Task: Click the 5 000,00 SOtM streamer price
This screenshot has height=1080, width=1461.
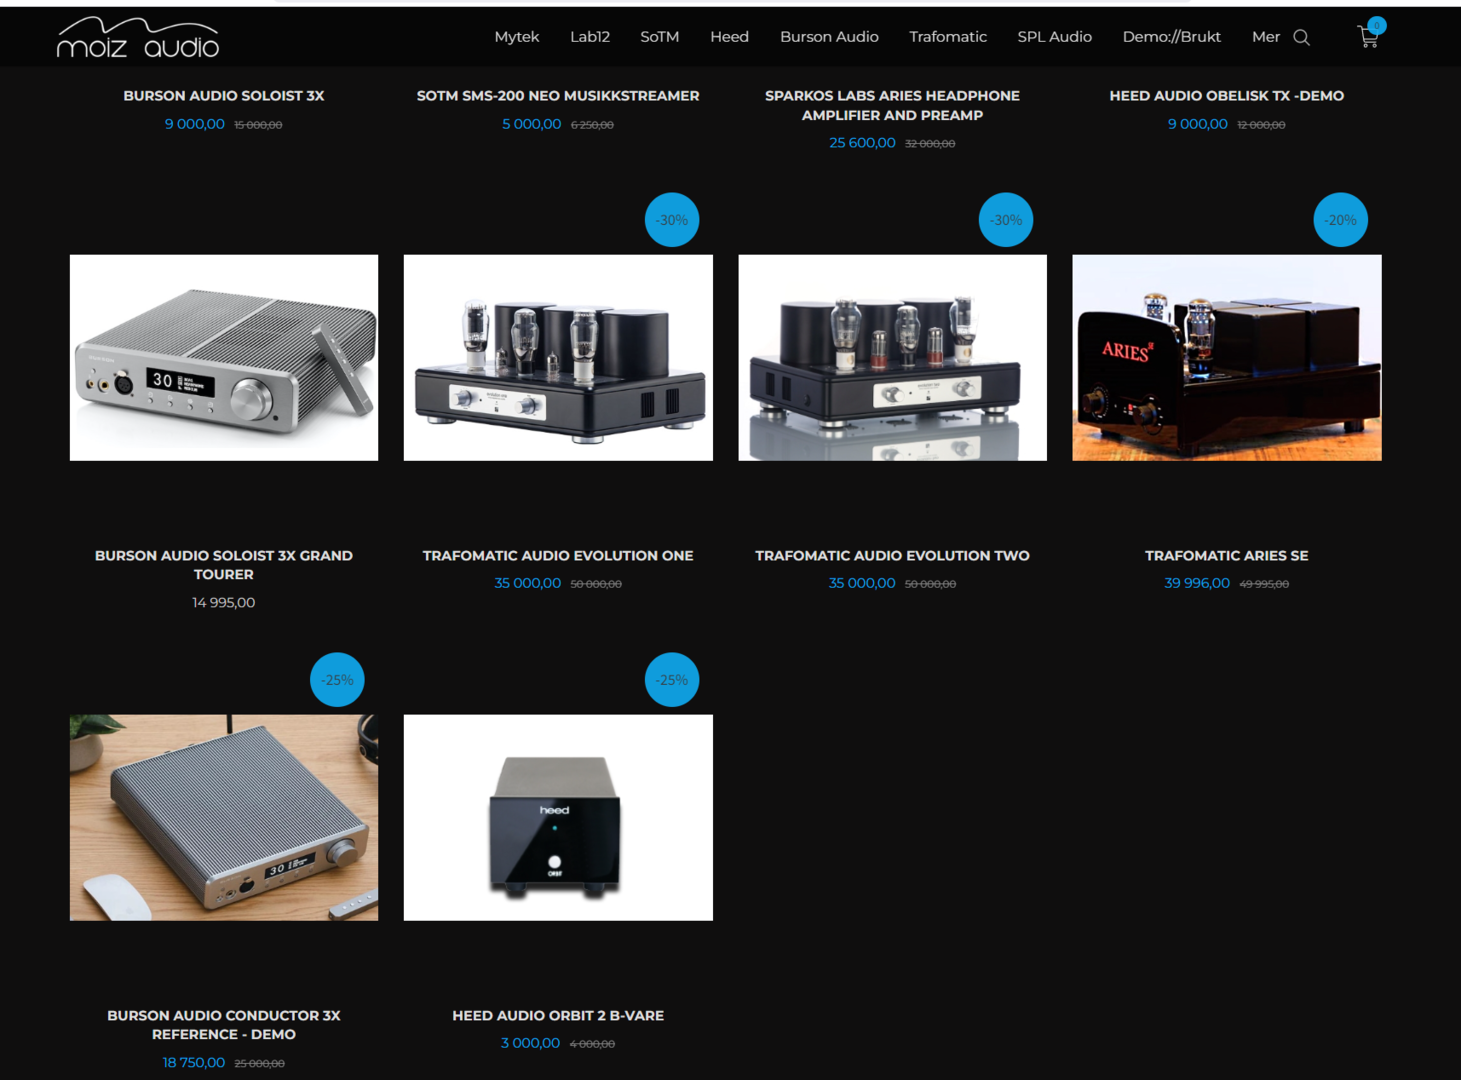Action: 532,125
